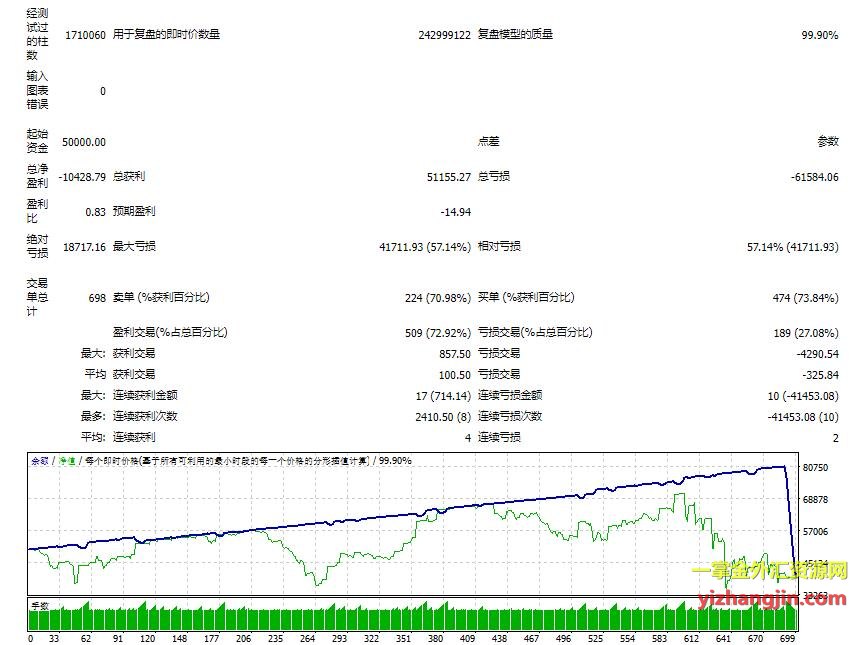Click the 余额 balance legend in chart
The width and height of the screenshot is (862, 645).
click(x=40, y=461)
